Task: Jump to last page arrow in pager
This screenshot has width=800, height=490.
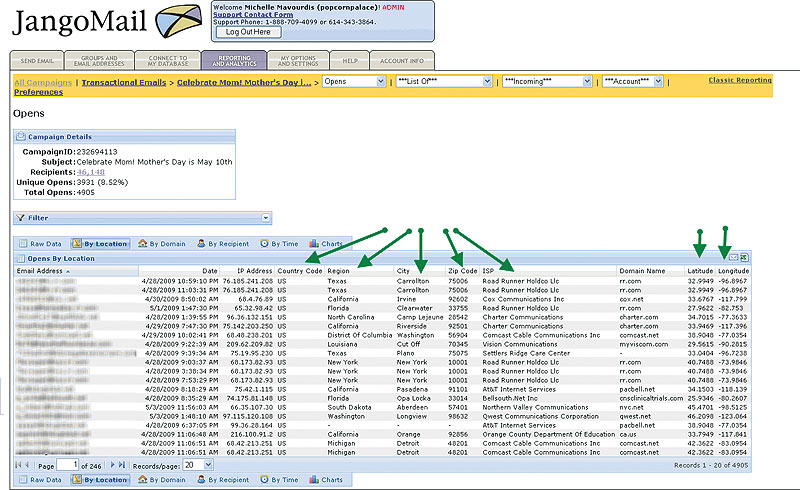Action: pyautogui.click(x=121, y=465)
